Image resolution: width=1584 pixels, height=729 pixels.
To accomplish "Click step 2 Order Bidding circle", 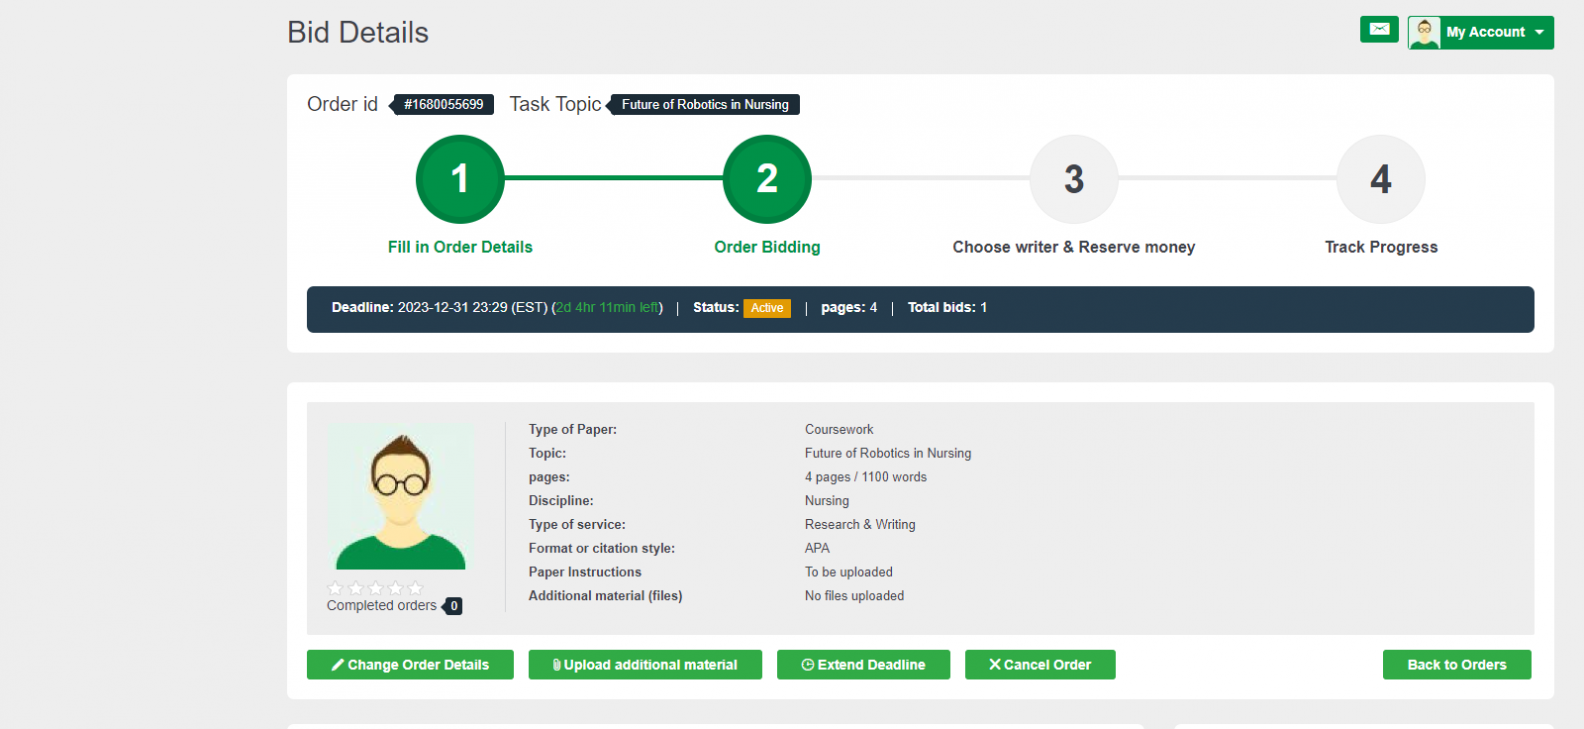I will click(x=767, y=179).
